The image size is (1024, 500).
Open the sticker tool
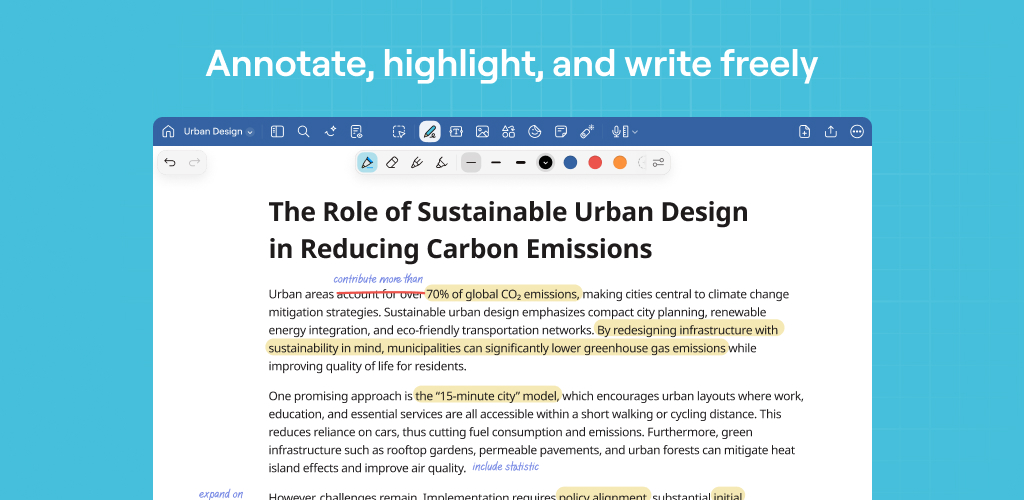(x=534, y=131)
